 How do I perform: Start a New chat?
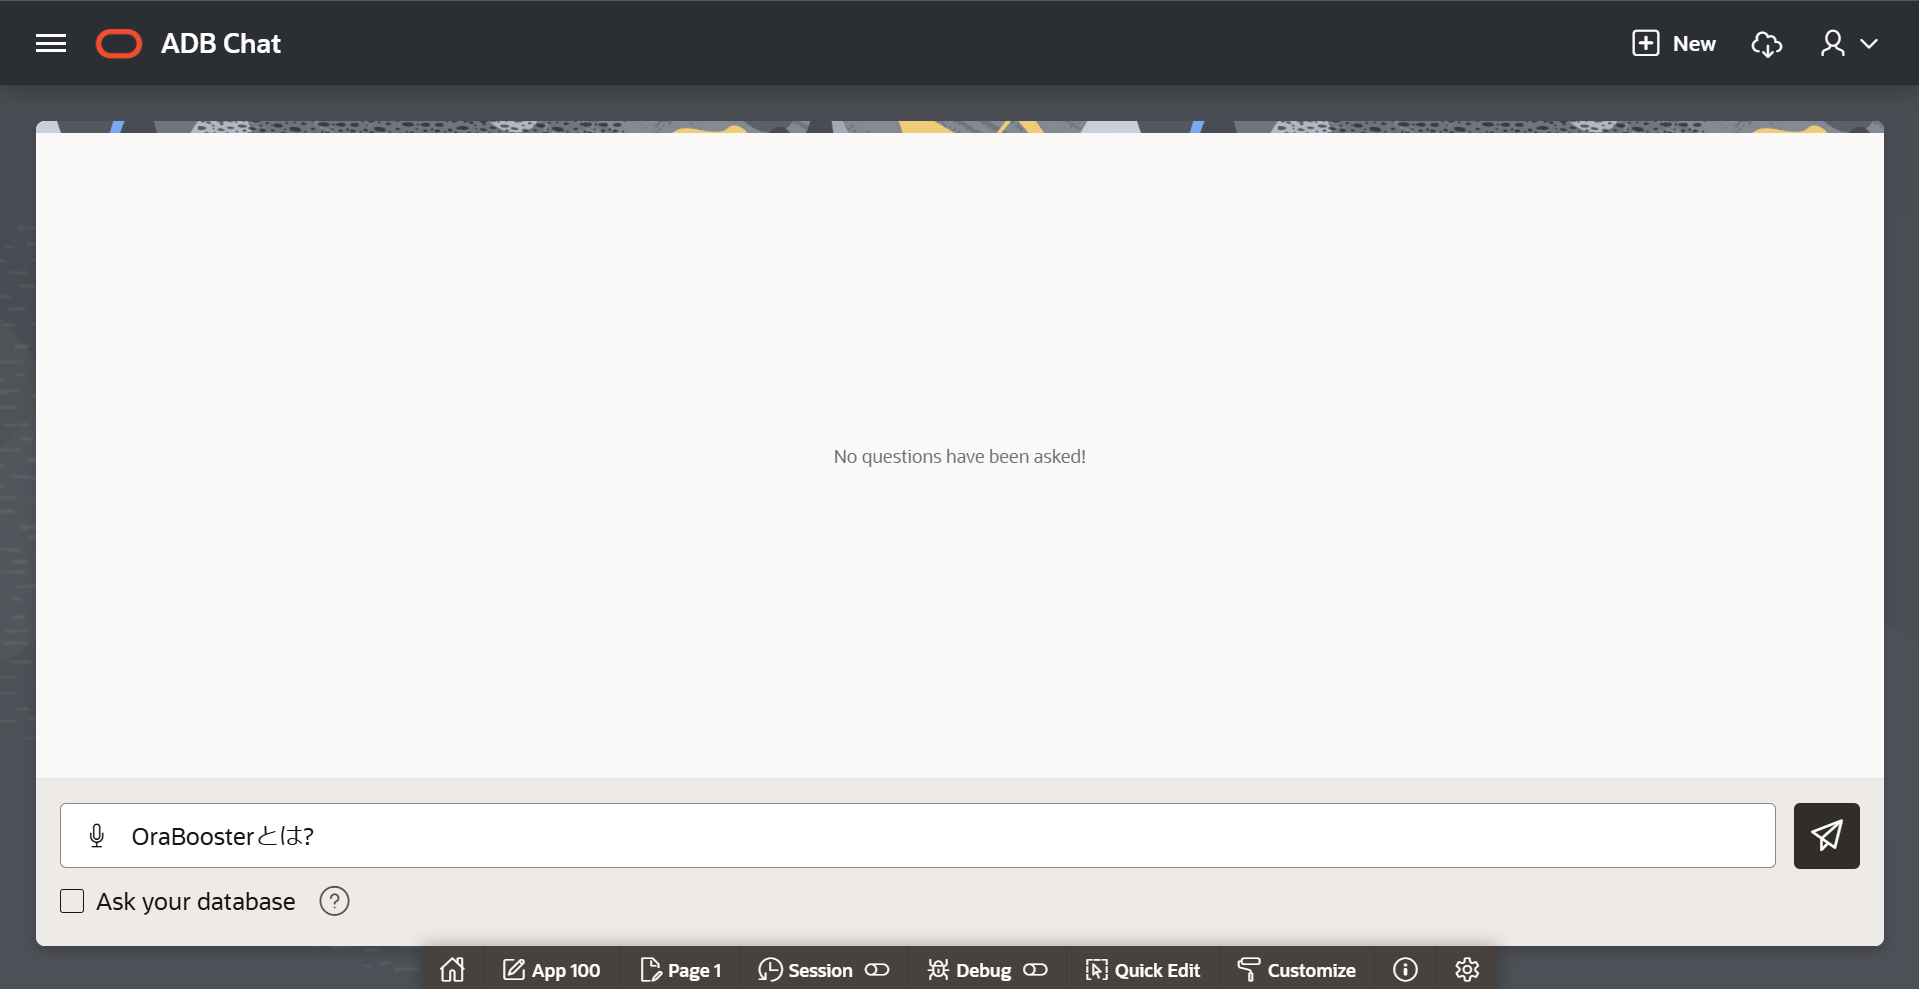[x=1674, y=44]
